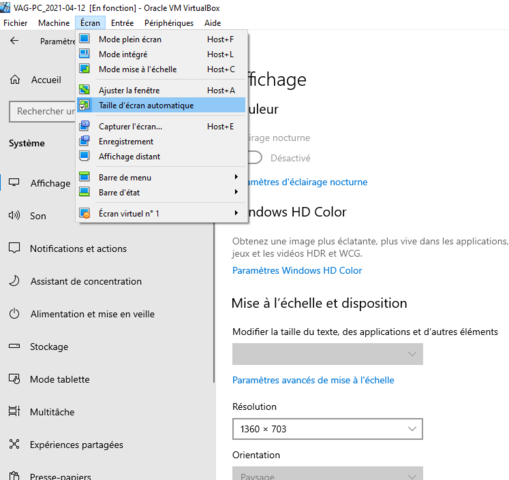Click the VirtualBox title bar icon
Viewport: 509px width, 480px height.
[5, 7]
